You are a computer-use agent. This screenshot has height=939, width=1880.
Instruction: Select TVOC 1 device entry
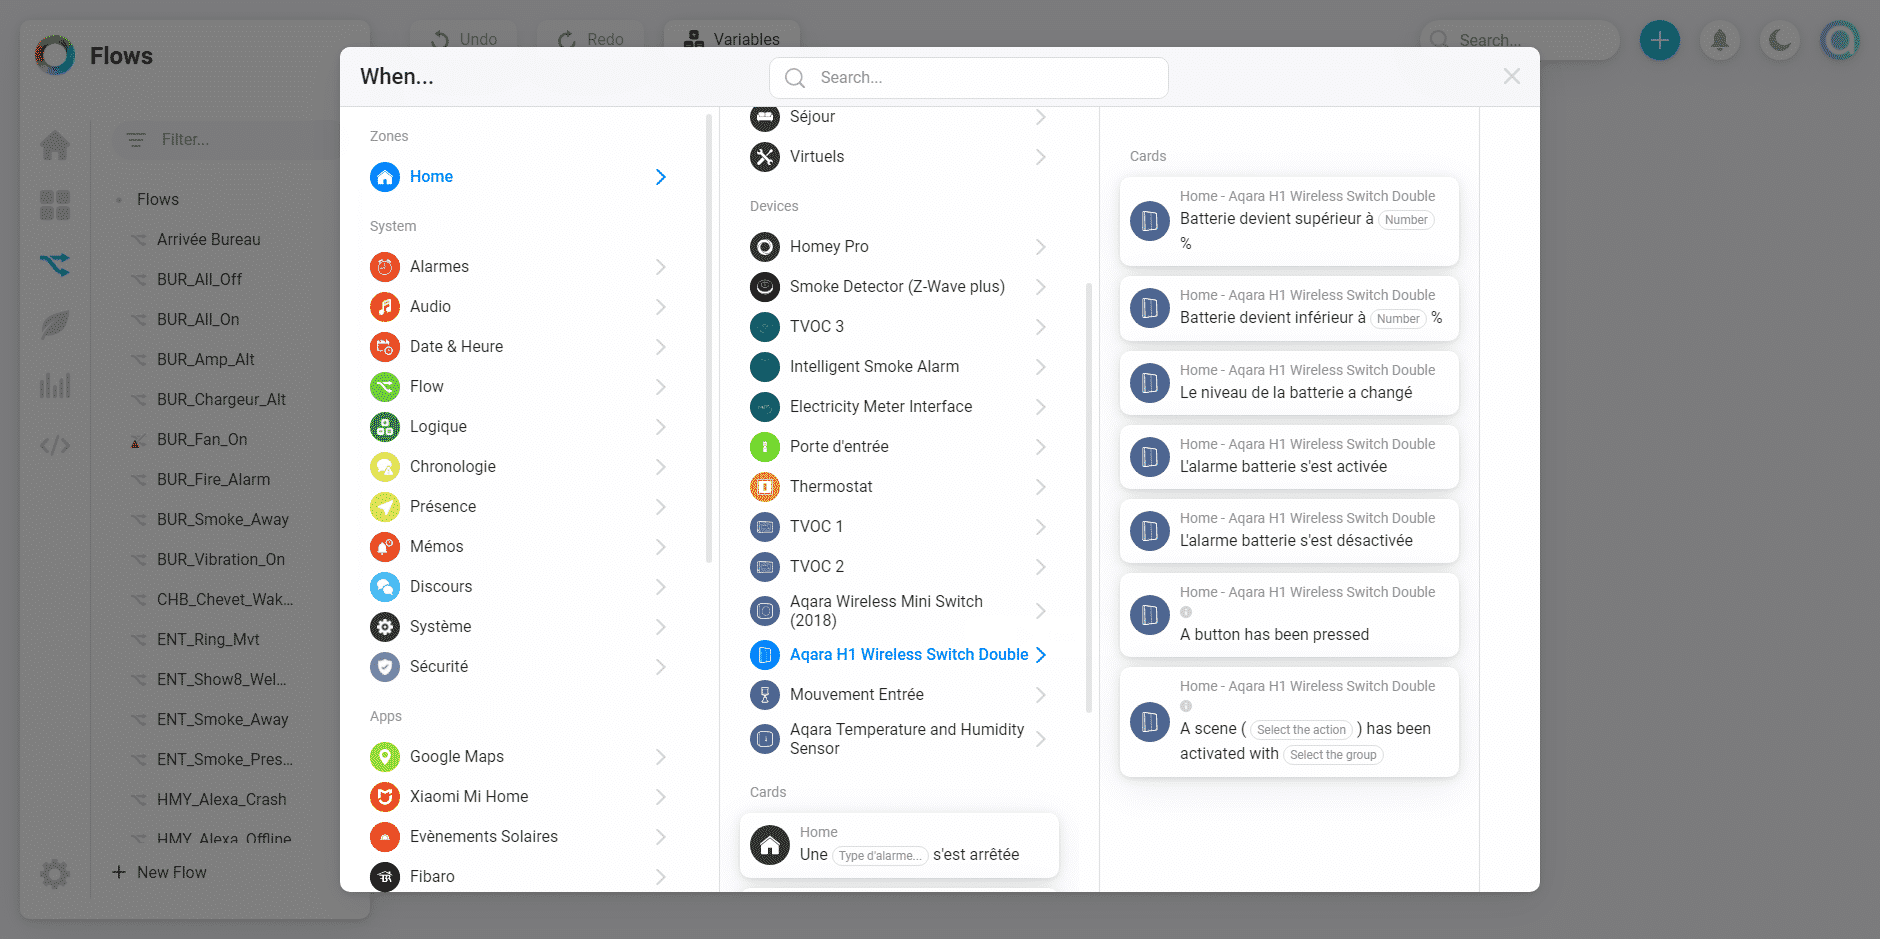point(899,526)
